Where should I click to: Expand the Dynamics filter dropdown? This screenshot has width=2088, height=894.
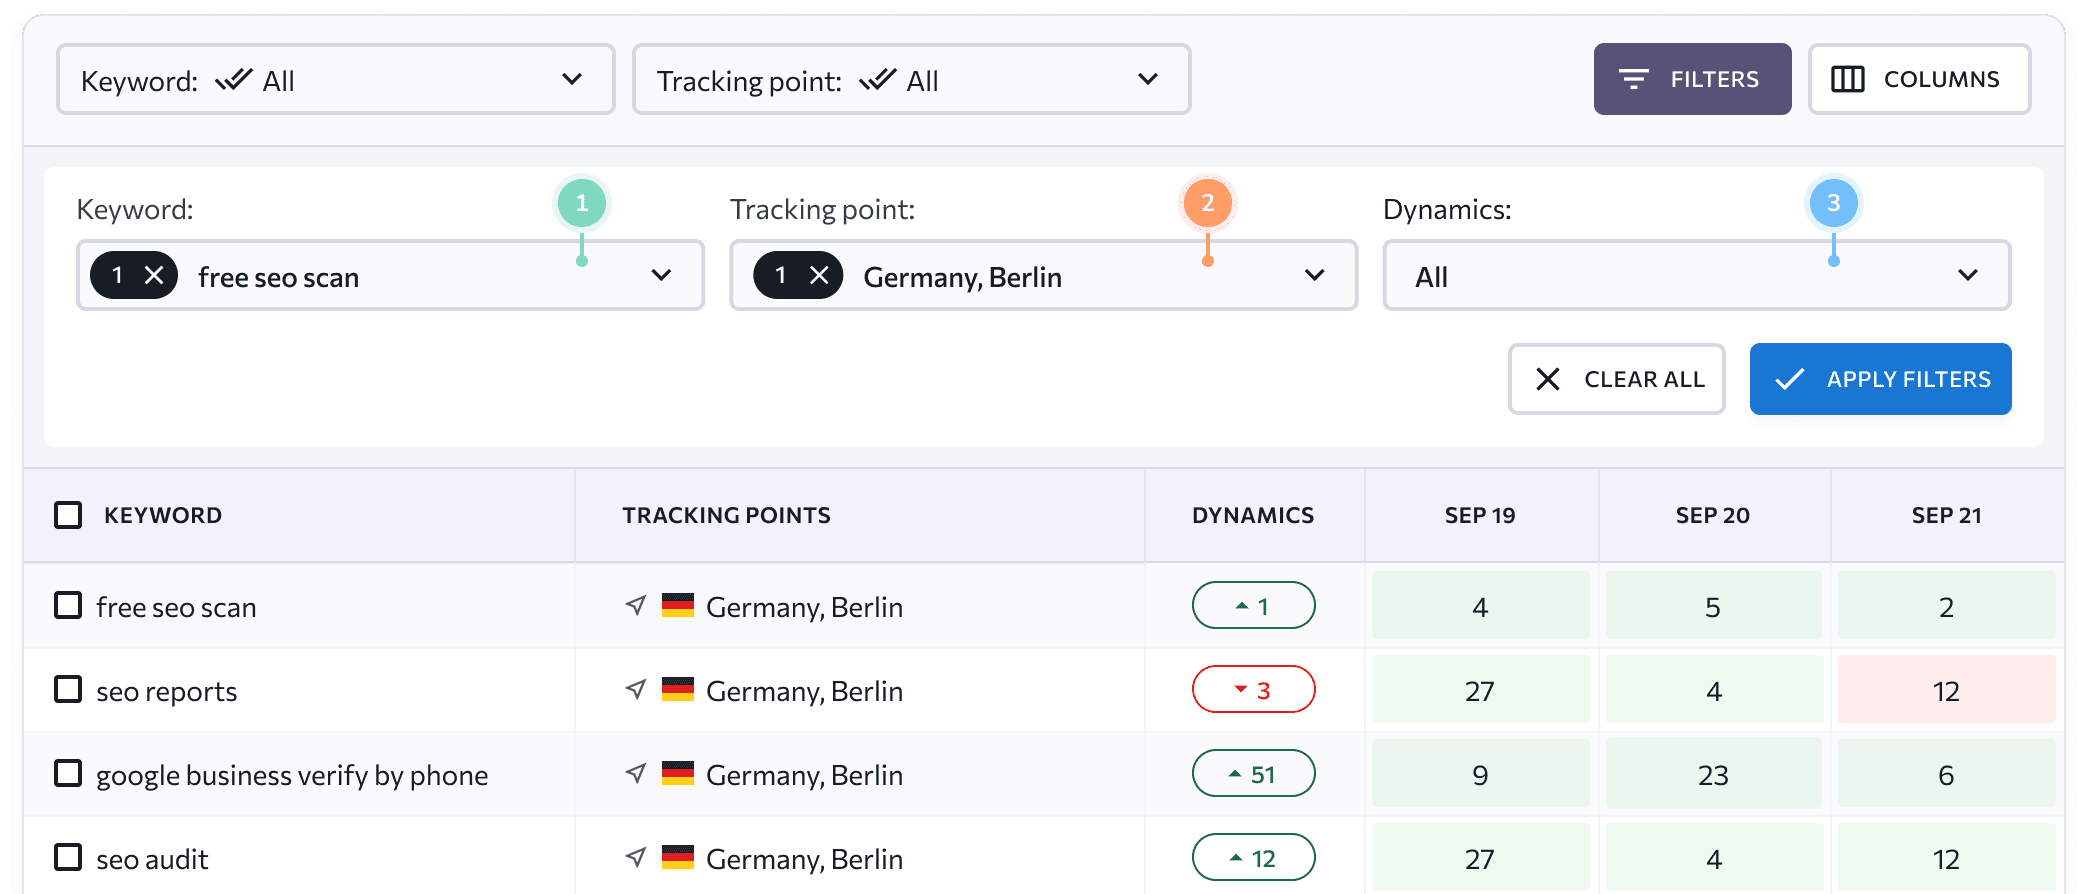[1696, 276]
